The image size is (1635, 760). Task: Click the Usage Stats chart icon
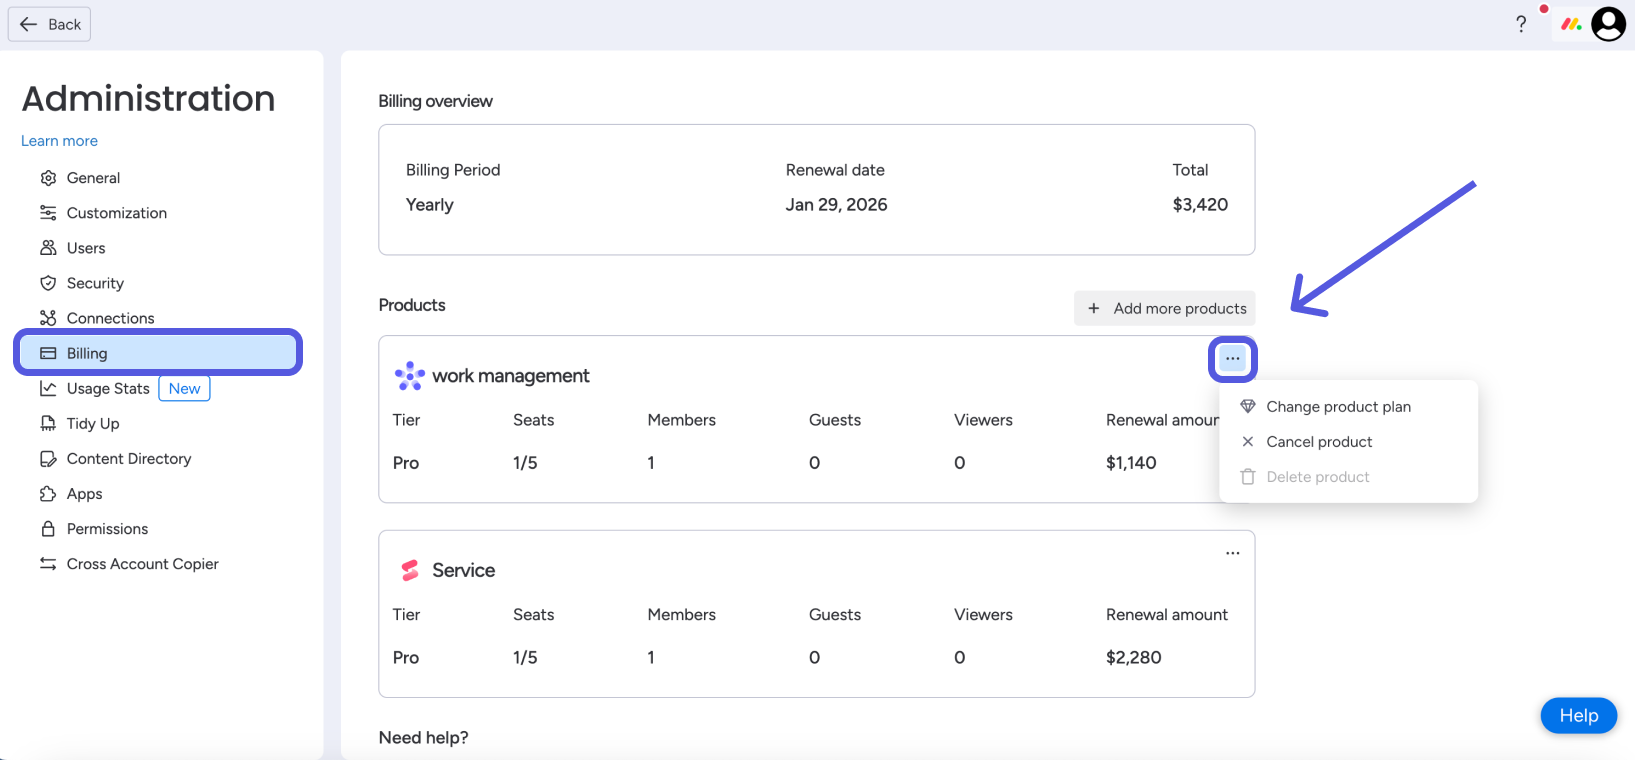[48, 388]
